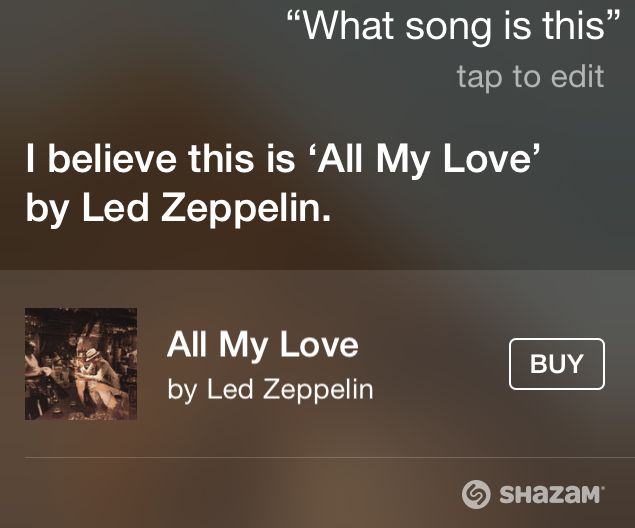Click 'by Led Zeppelin.' in Siri's spoken answer
Image resolution: width=635 pixels, height=528 pixels.
(178, 209)
